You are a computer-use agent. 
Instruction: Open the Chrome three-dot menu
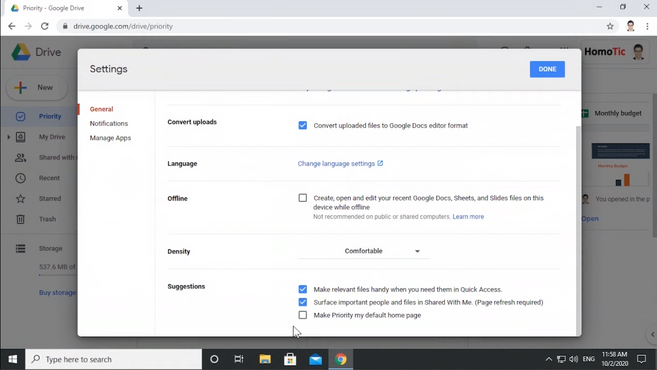647,26
